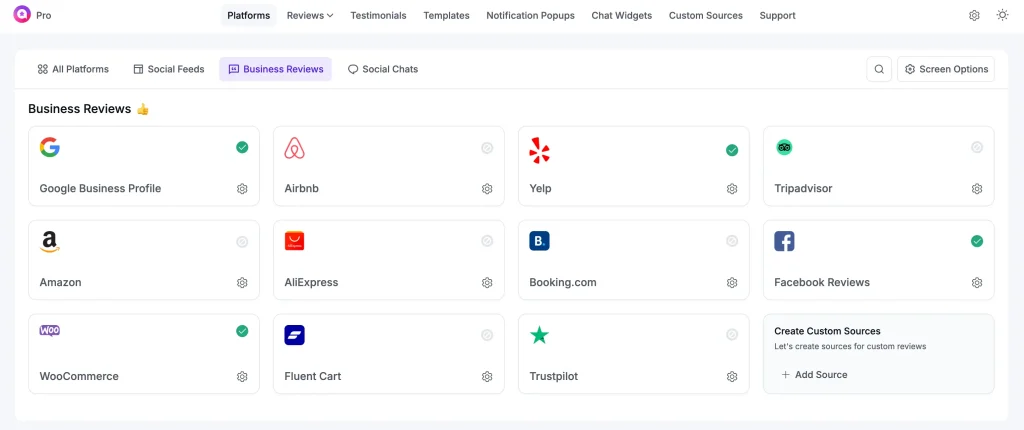Open Trustpilot settings gear

732,376
